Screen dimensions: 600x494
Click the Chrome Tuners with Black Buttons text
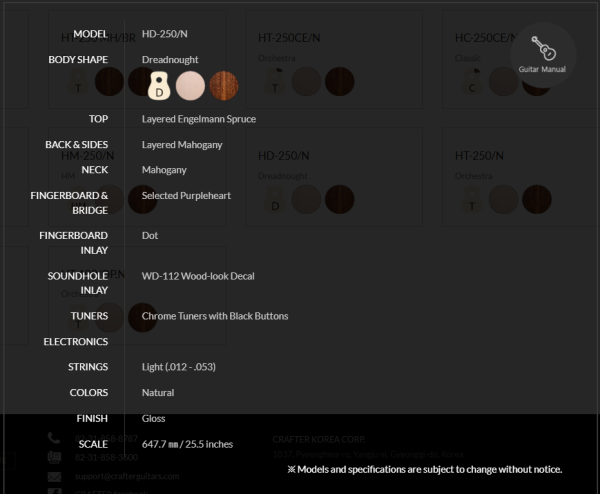tap(215, 316)
